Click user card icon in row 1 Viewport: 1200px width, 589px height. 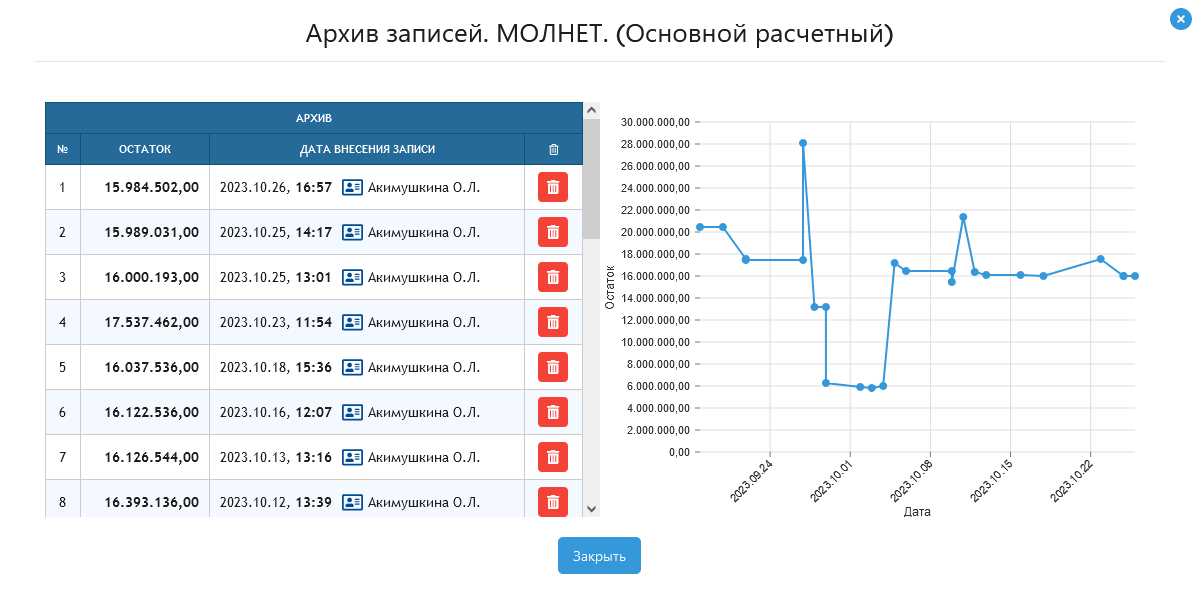tap(352, 187)
